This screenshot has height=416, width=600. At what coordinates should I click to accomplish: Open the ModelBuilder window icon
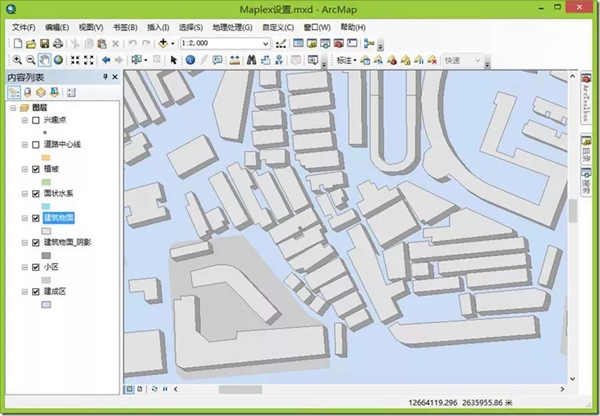(x=369, y=43)
